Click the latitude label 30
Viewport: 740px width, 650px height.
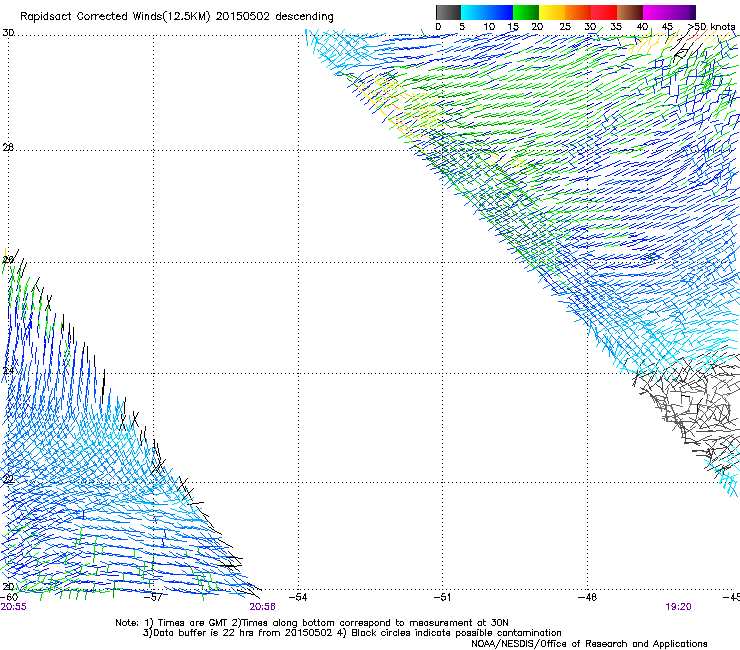8,33
